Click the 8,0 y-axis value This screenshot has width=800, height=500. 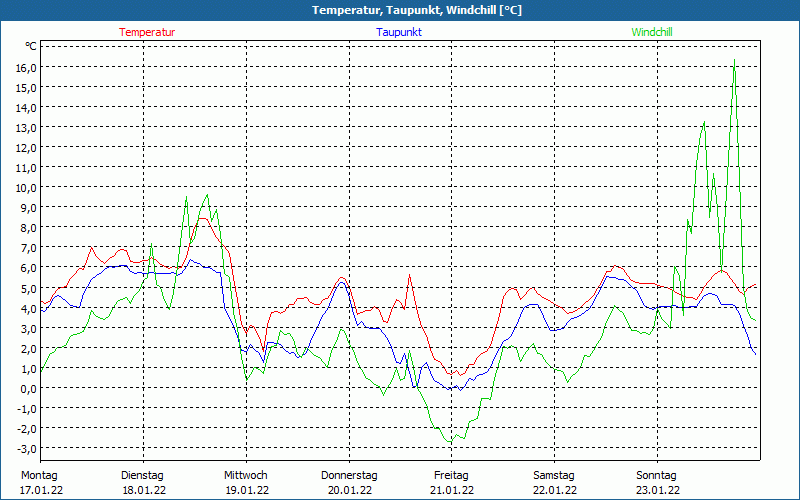click(29, 227)
